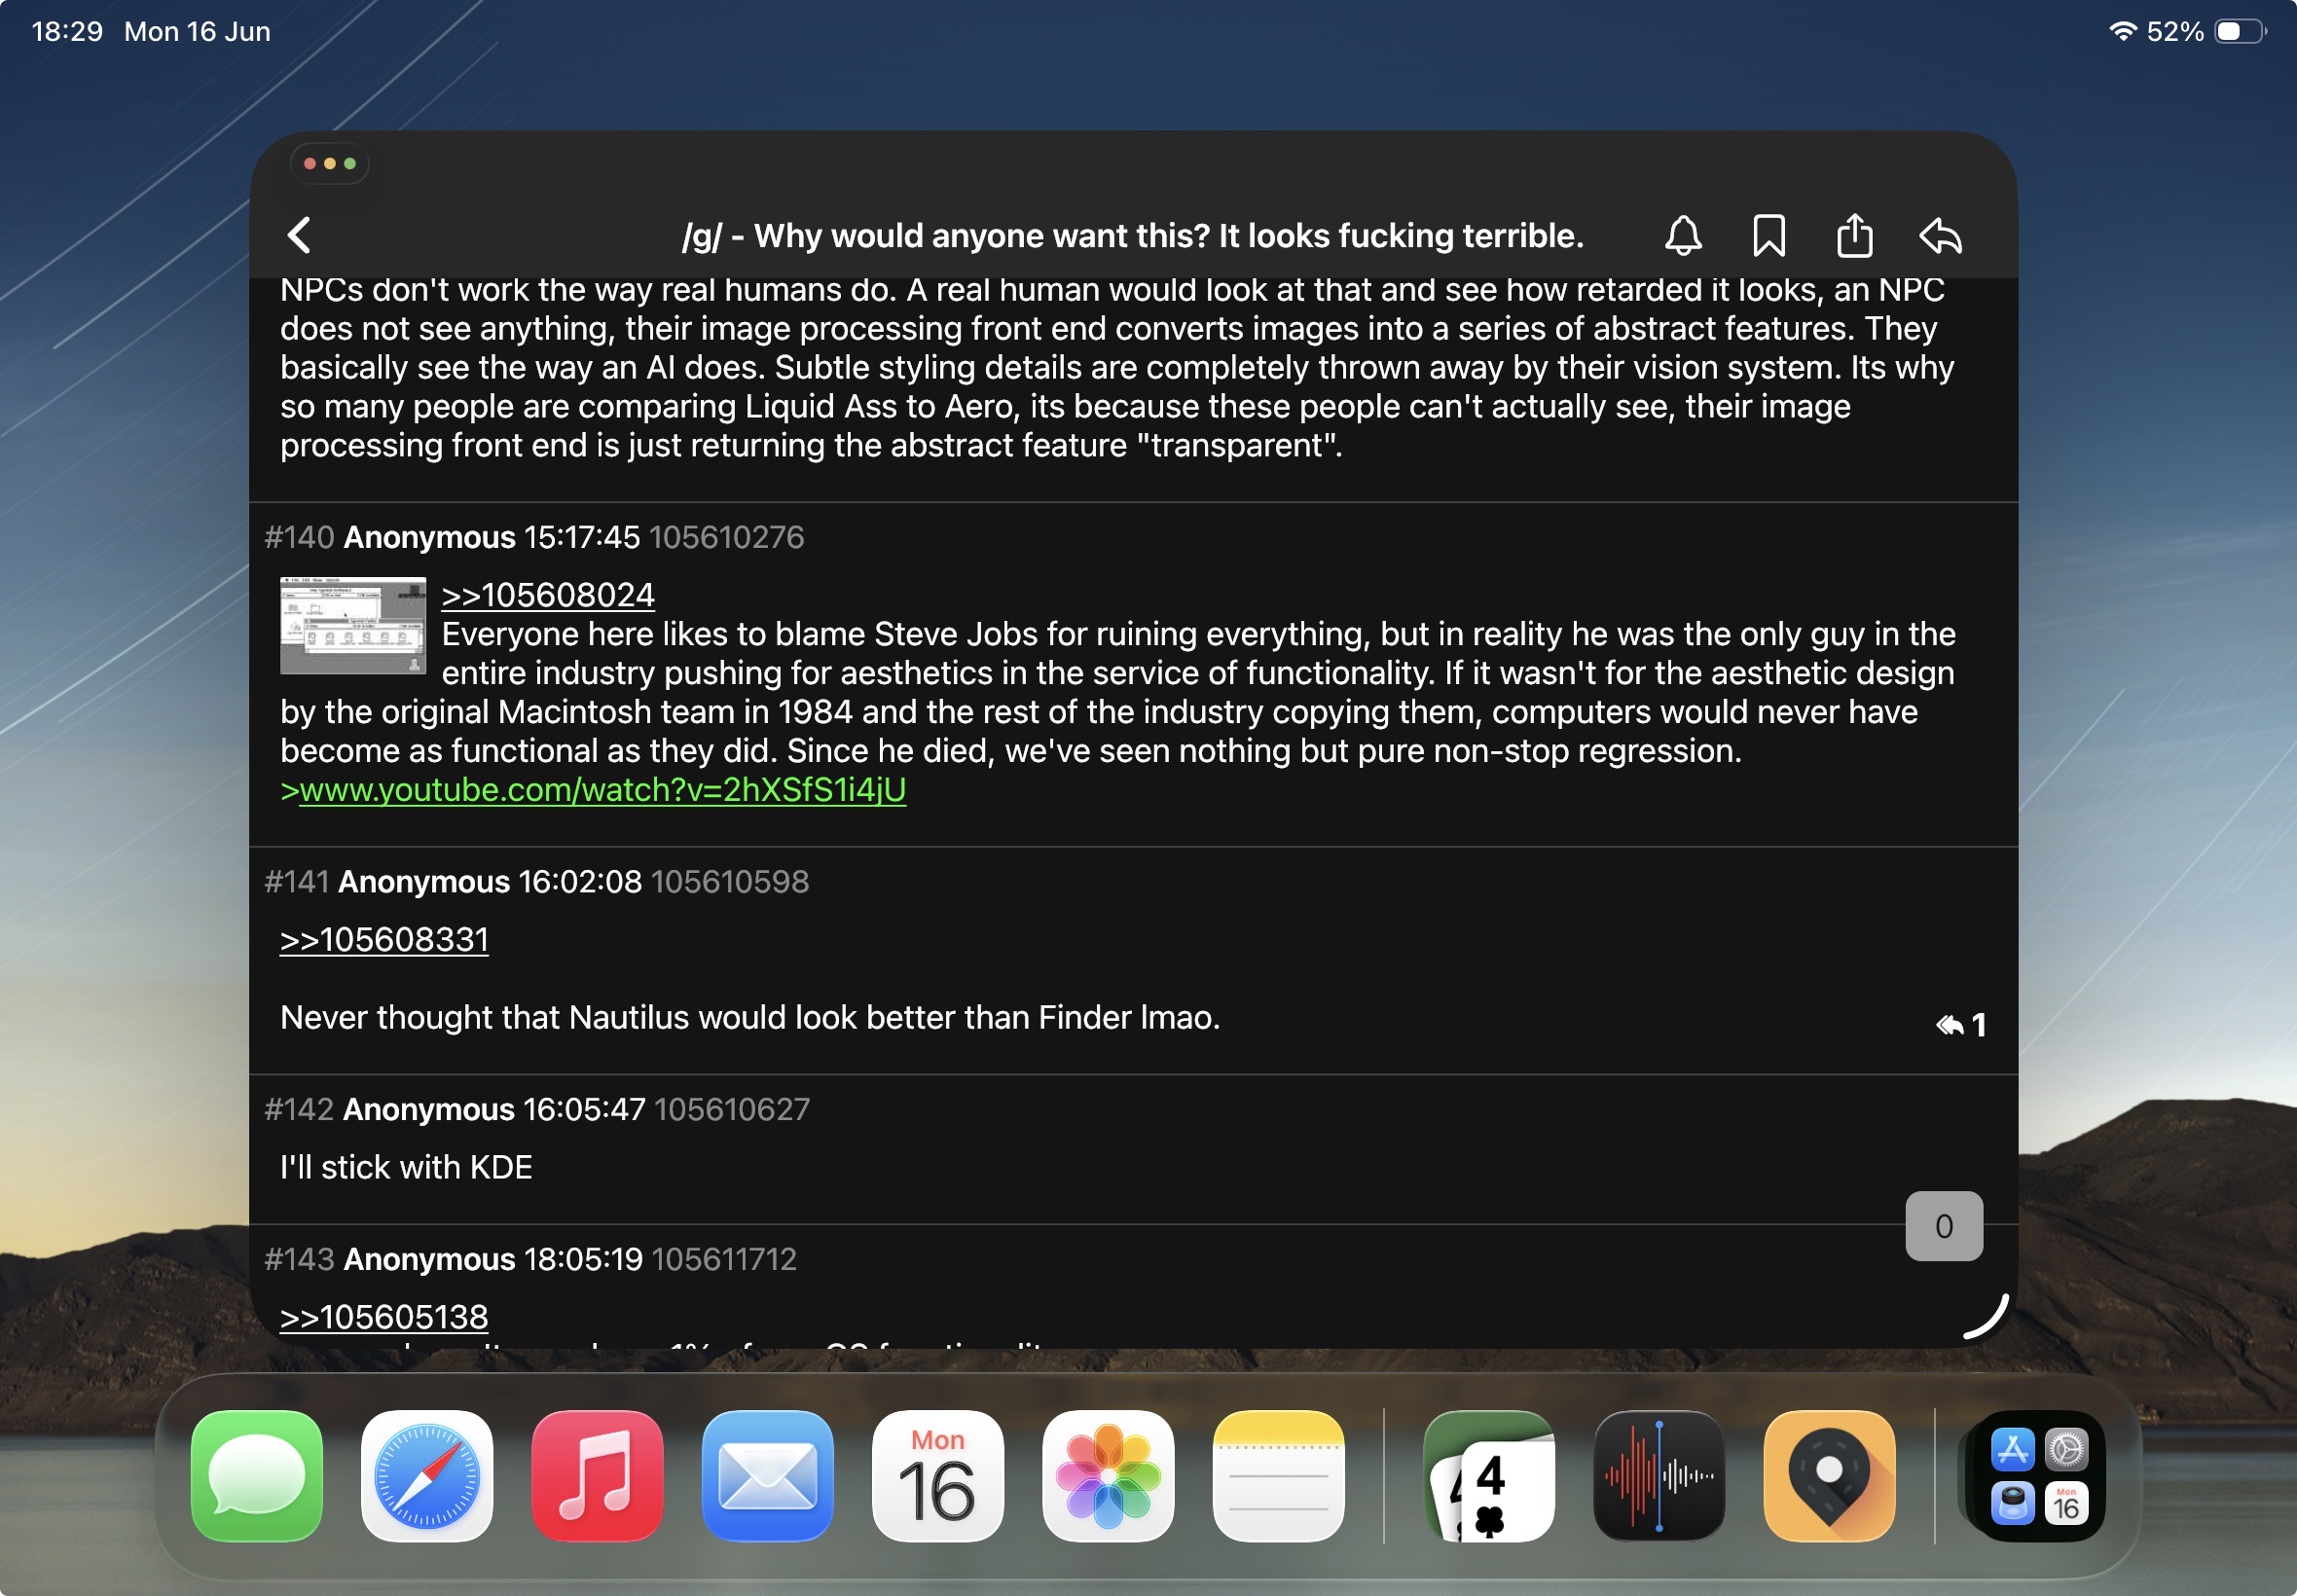Tap the Wi-Fi status icon
The width and height of the screenshot is (2297, 1596).
click(2123, 31)
